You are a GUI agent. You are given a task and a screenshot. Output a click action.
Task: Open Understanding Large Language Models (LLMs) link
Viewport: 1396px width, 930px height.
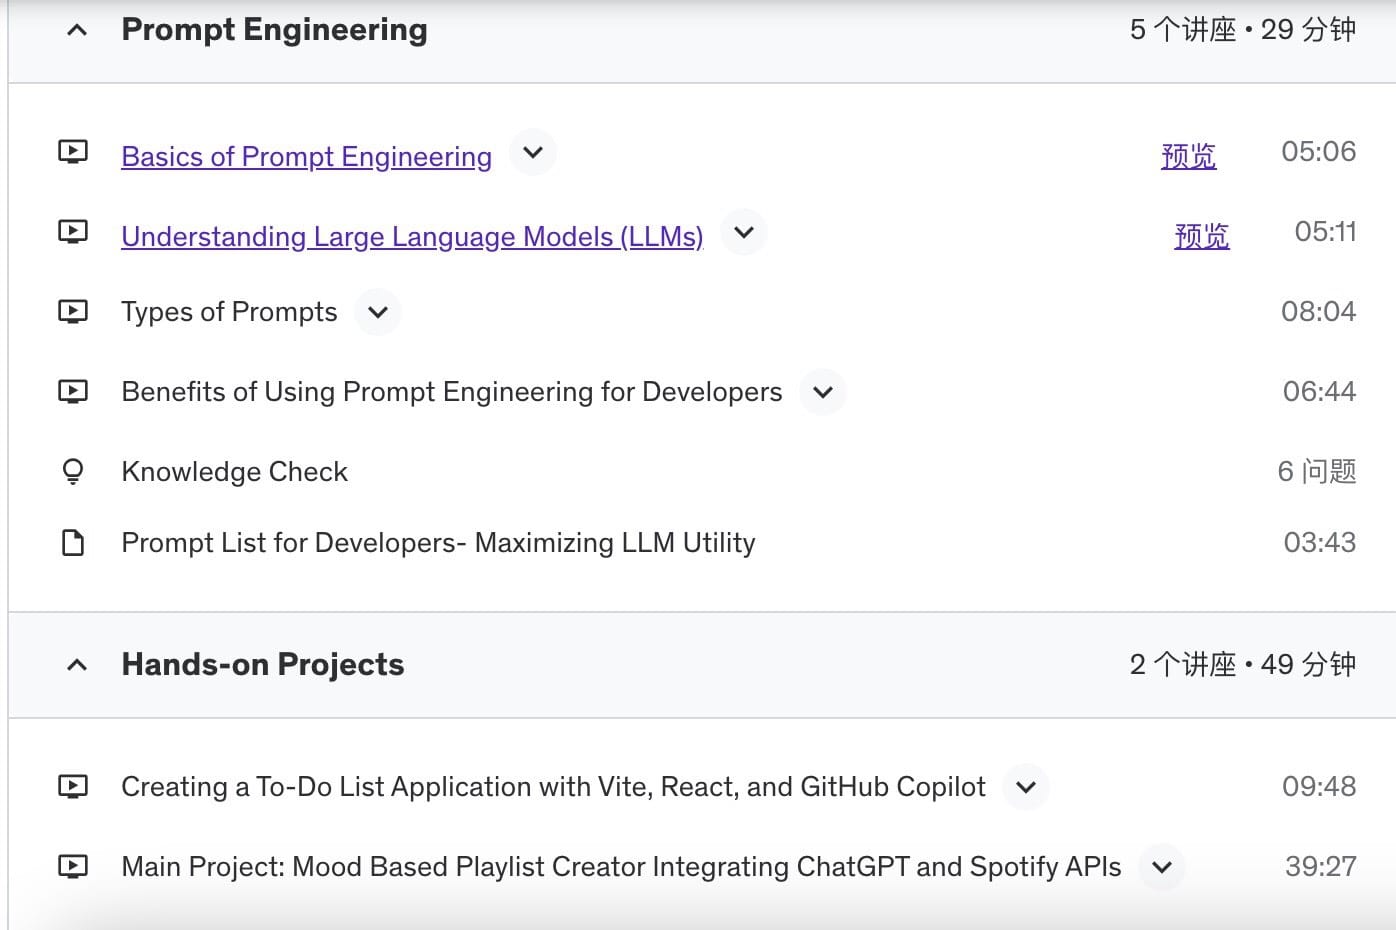(x=412, y=237)
